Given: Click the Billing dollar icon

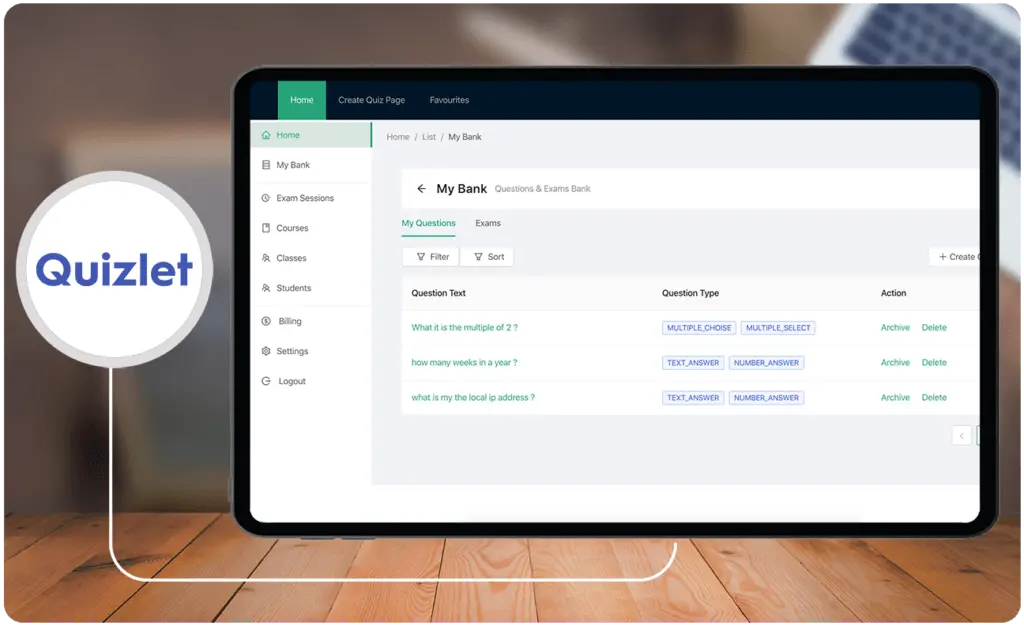Looking at the screenshot, I should 266,321.
